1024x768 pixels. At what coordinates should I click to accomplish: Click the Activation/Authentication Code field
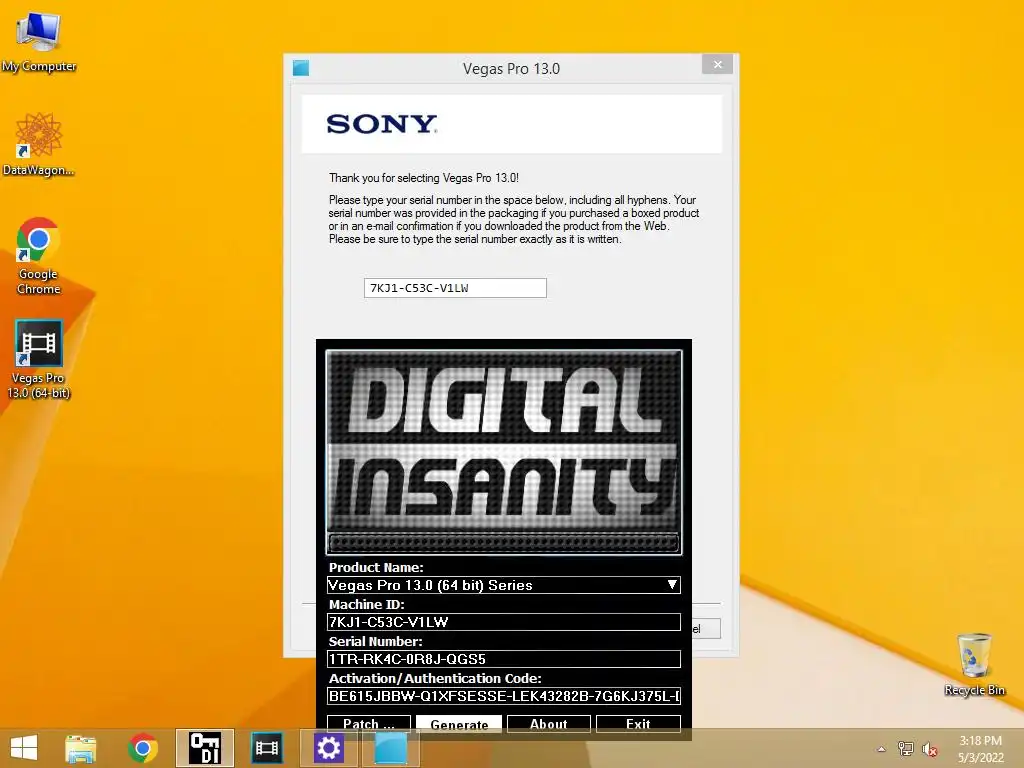click(x=504, y=696)
